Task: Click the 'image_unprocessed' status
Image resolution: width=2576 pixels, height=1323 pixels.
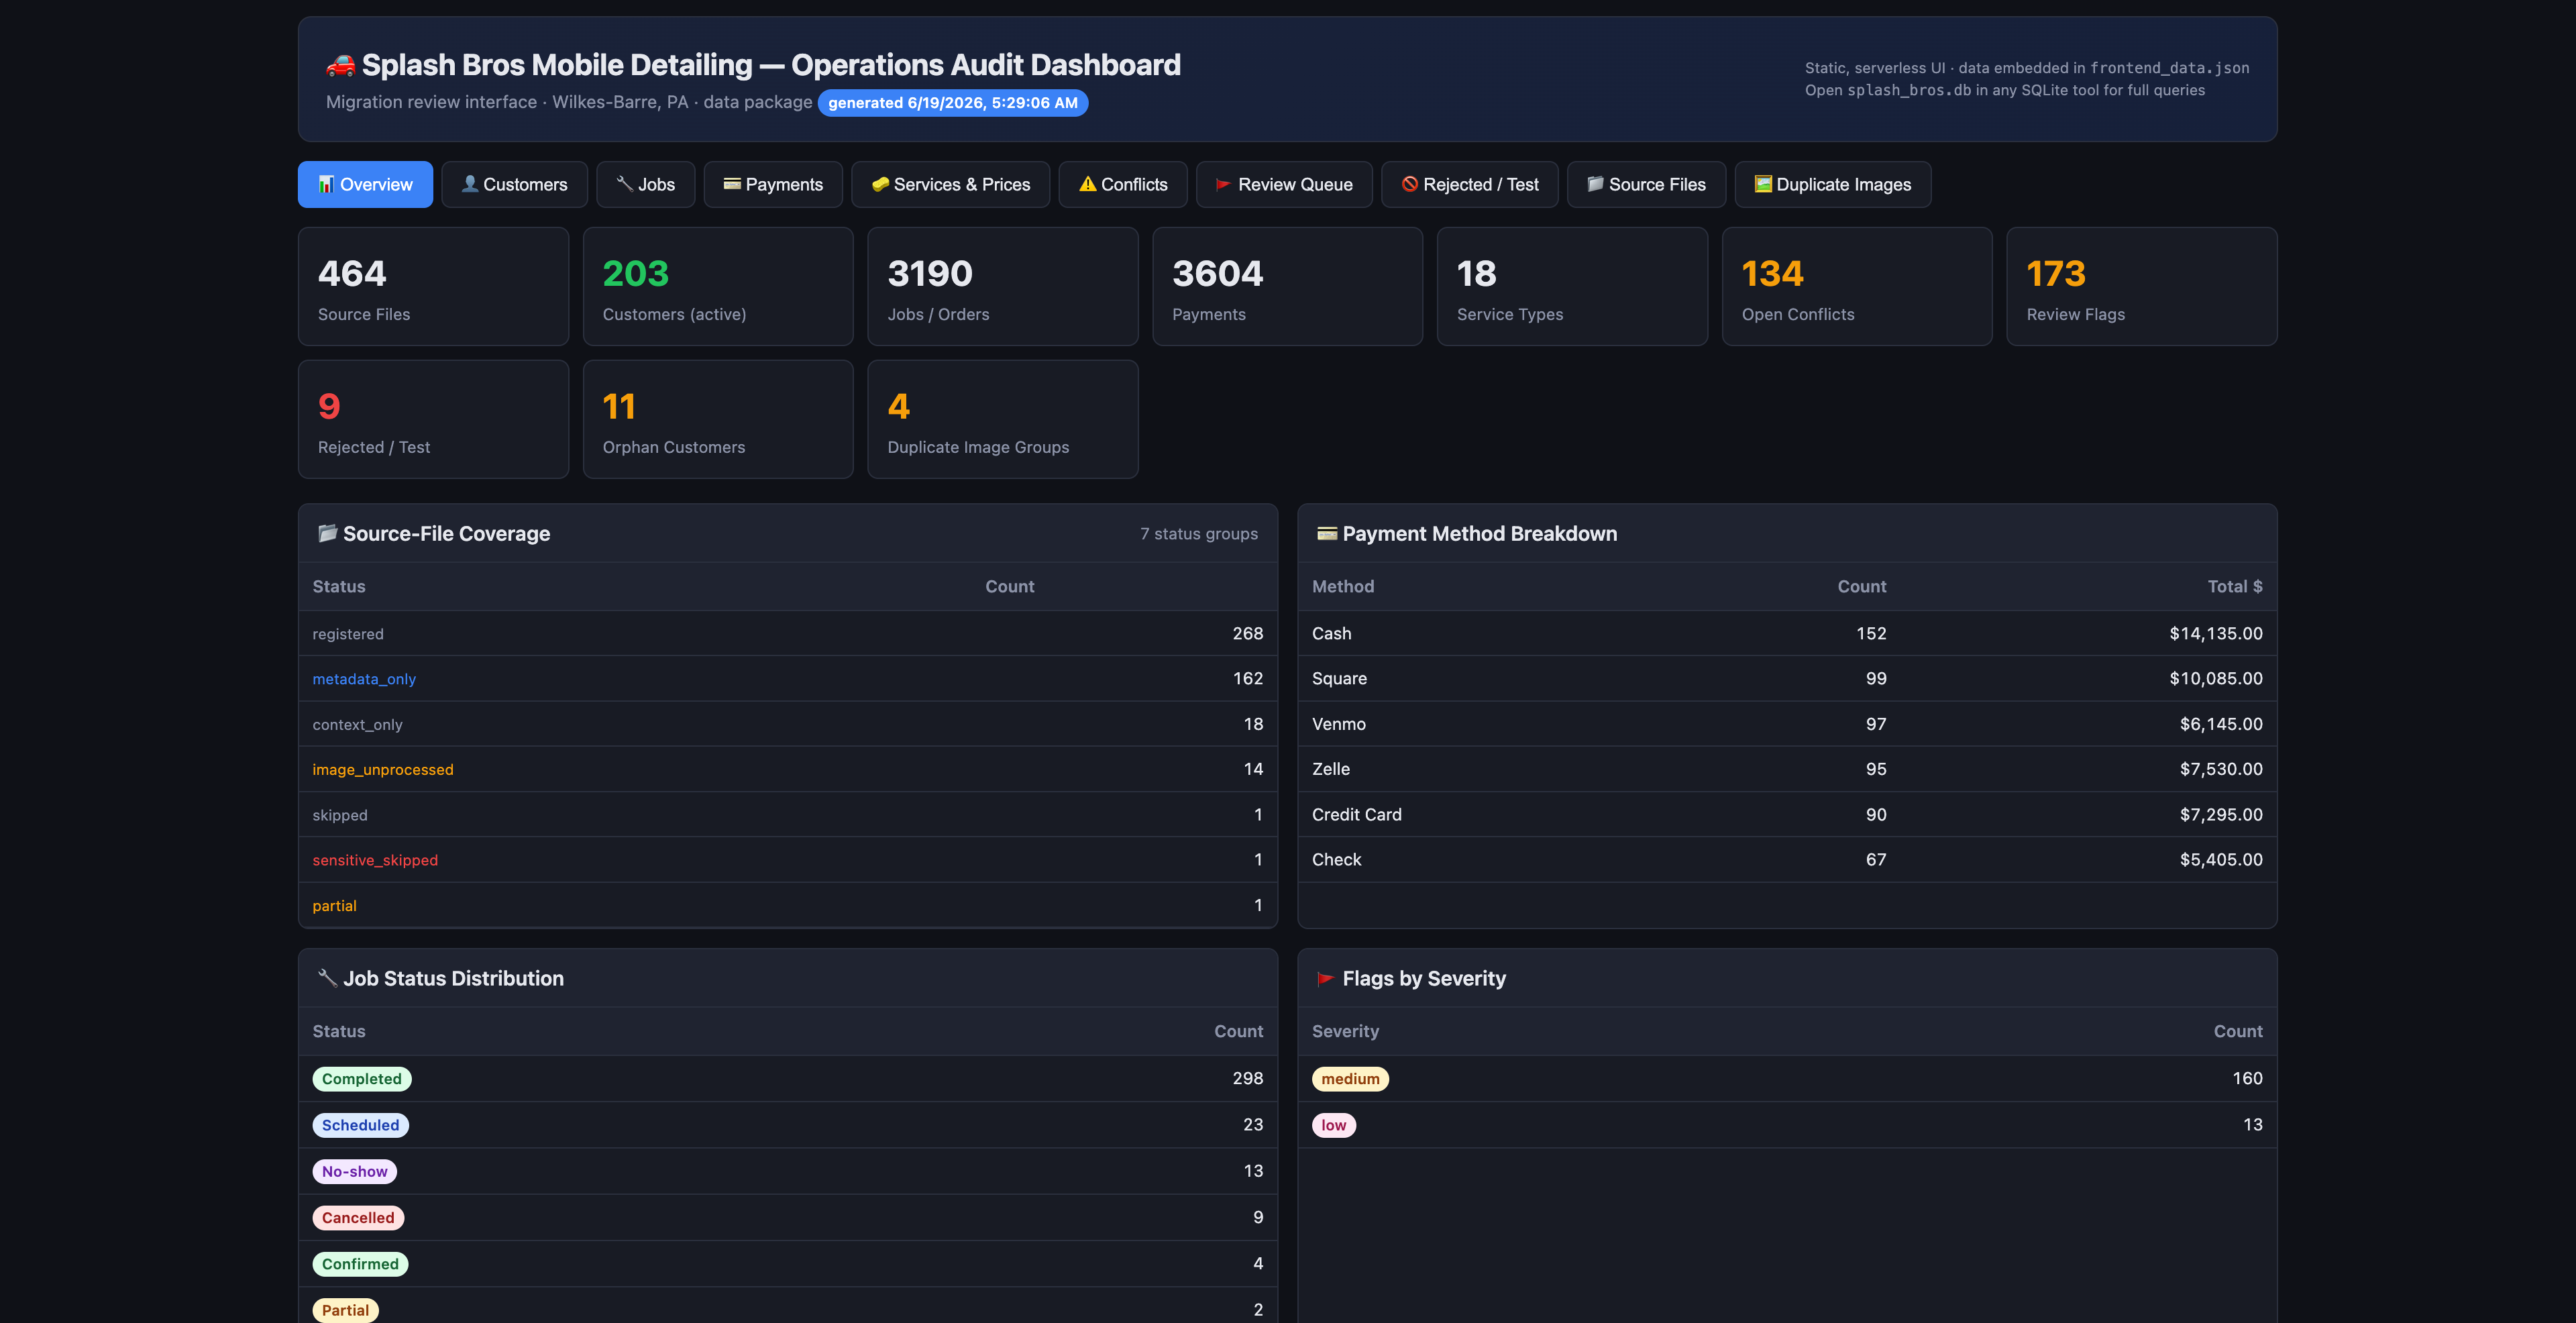Action: click(383, 769)
